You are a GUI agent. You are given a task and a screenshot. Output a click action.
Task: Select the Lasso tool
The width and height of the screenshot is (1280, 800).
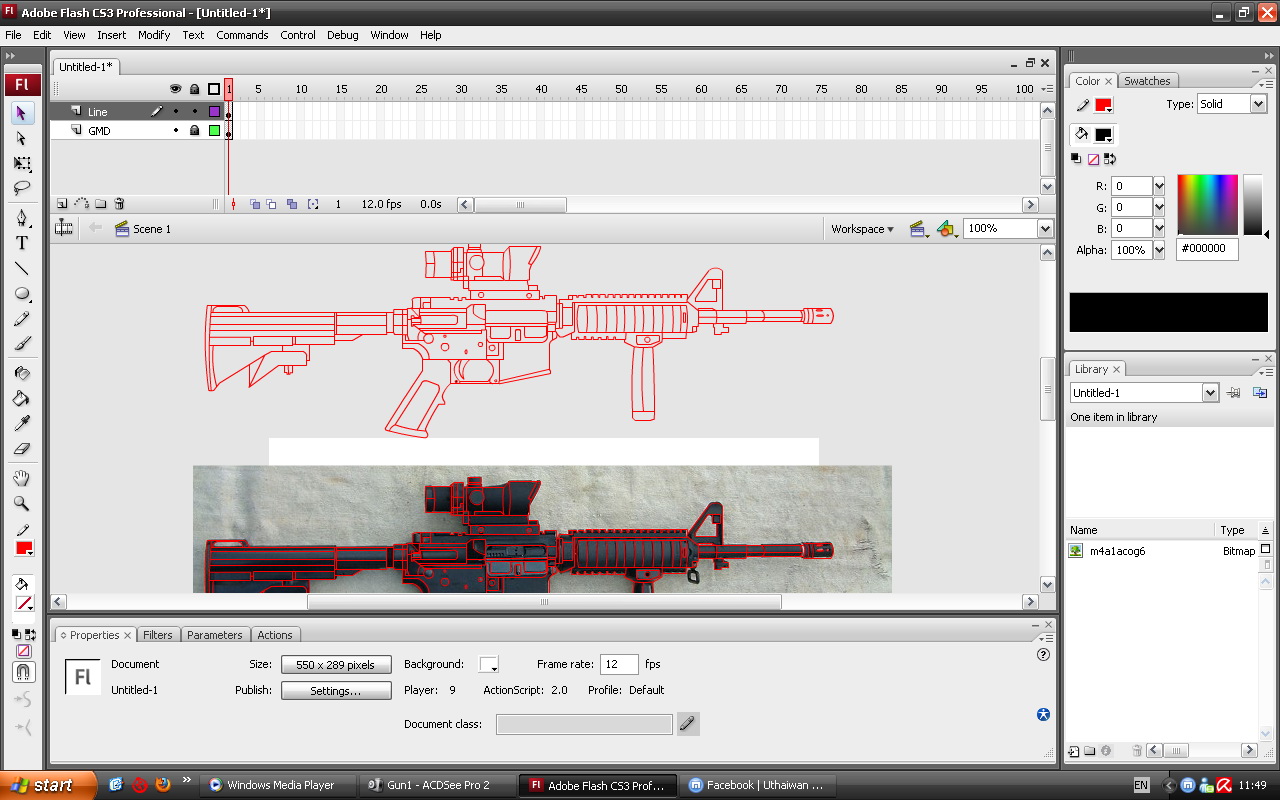22,189
